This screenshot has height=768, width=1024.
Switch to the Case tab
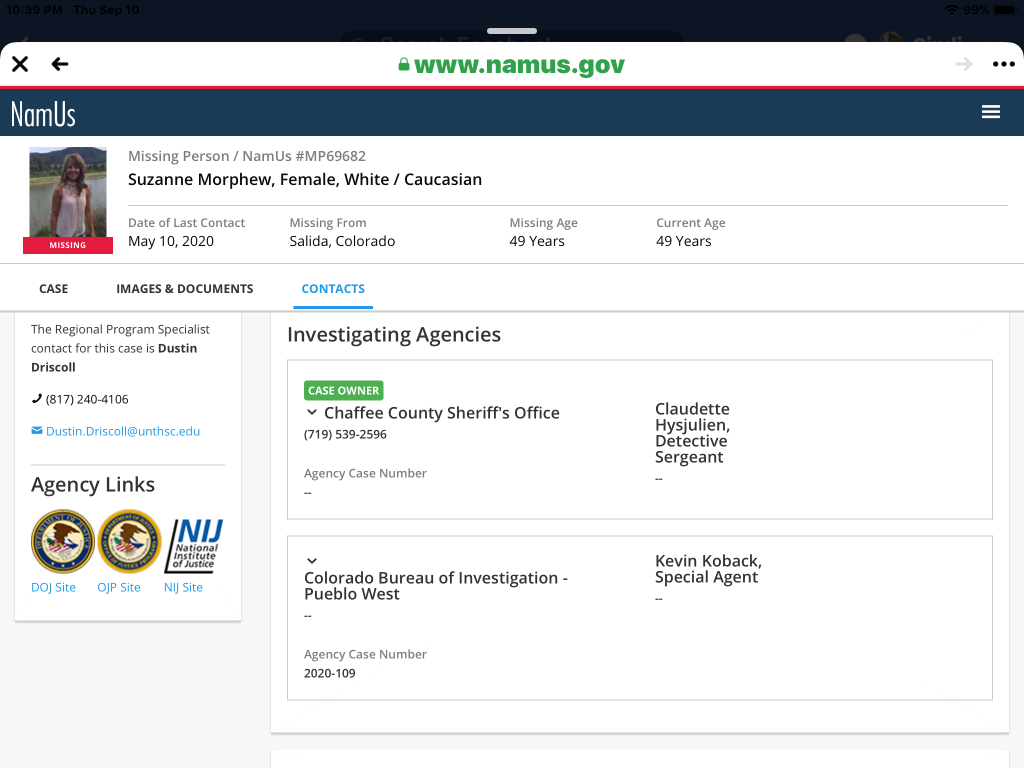[x=53, y=288]
